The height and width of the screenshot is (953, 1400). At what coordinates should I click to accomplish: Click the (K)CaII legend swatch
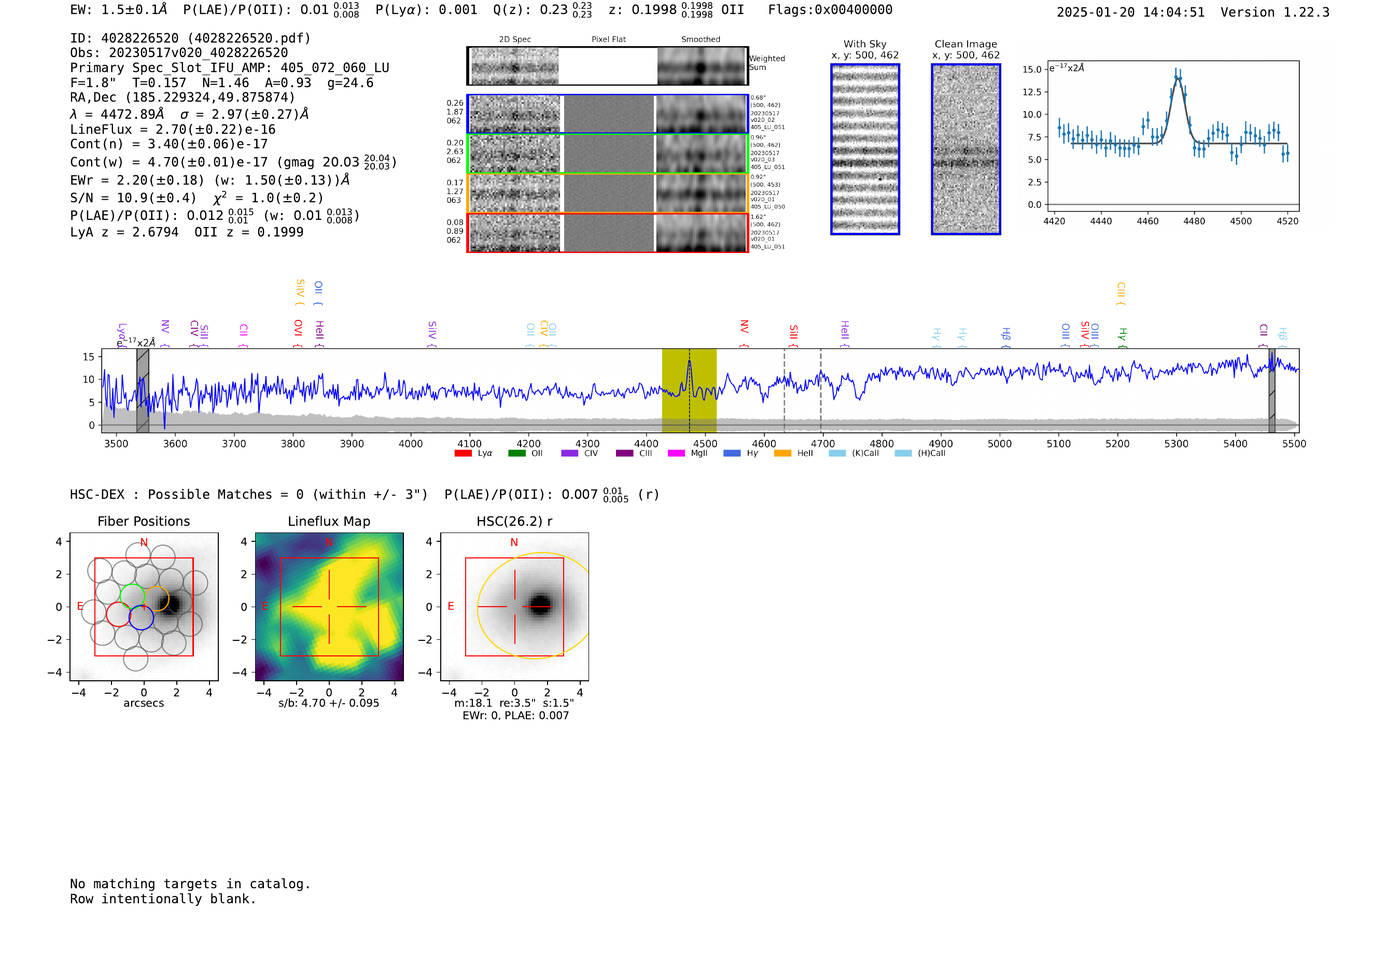coord(837,454)
